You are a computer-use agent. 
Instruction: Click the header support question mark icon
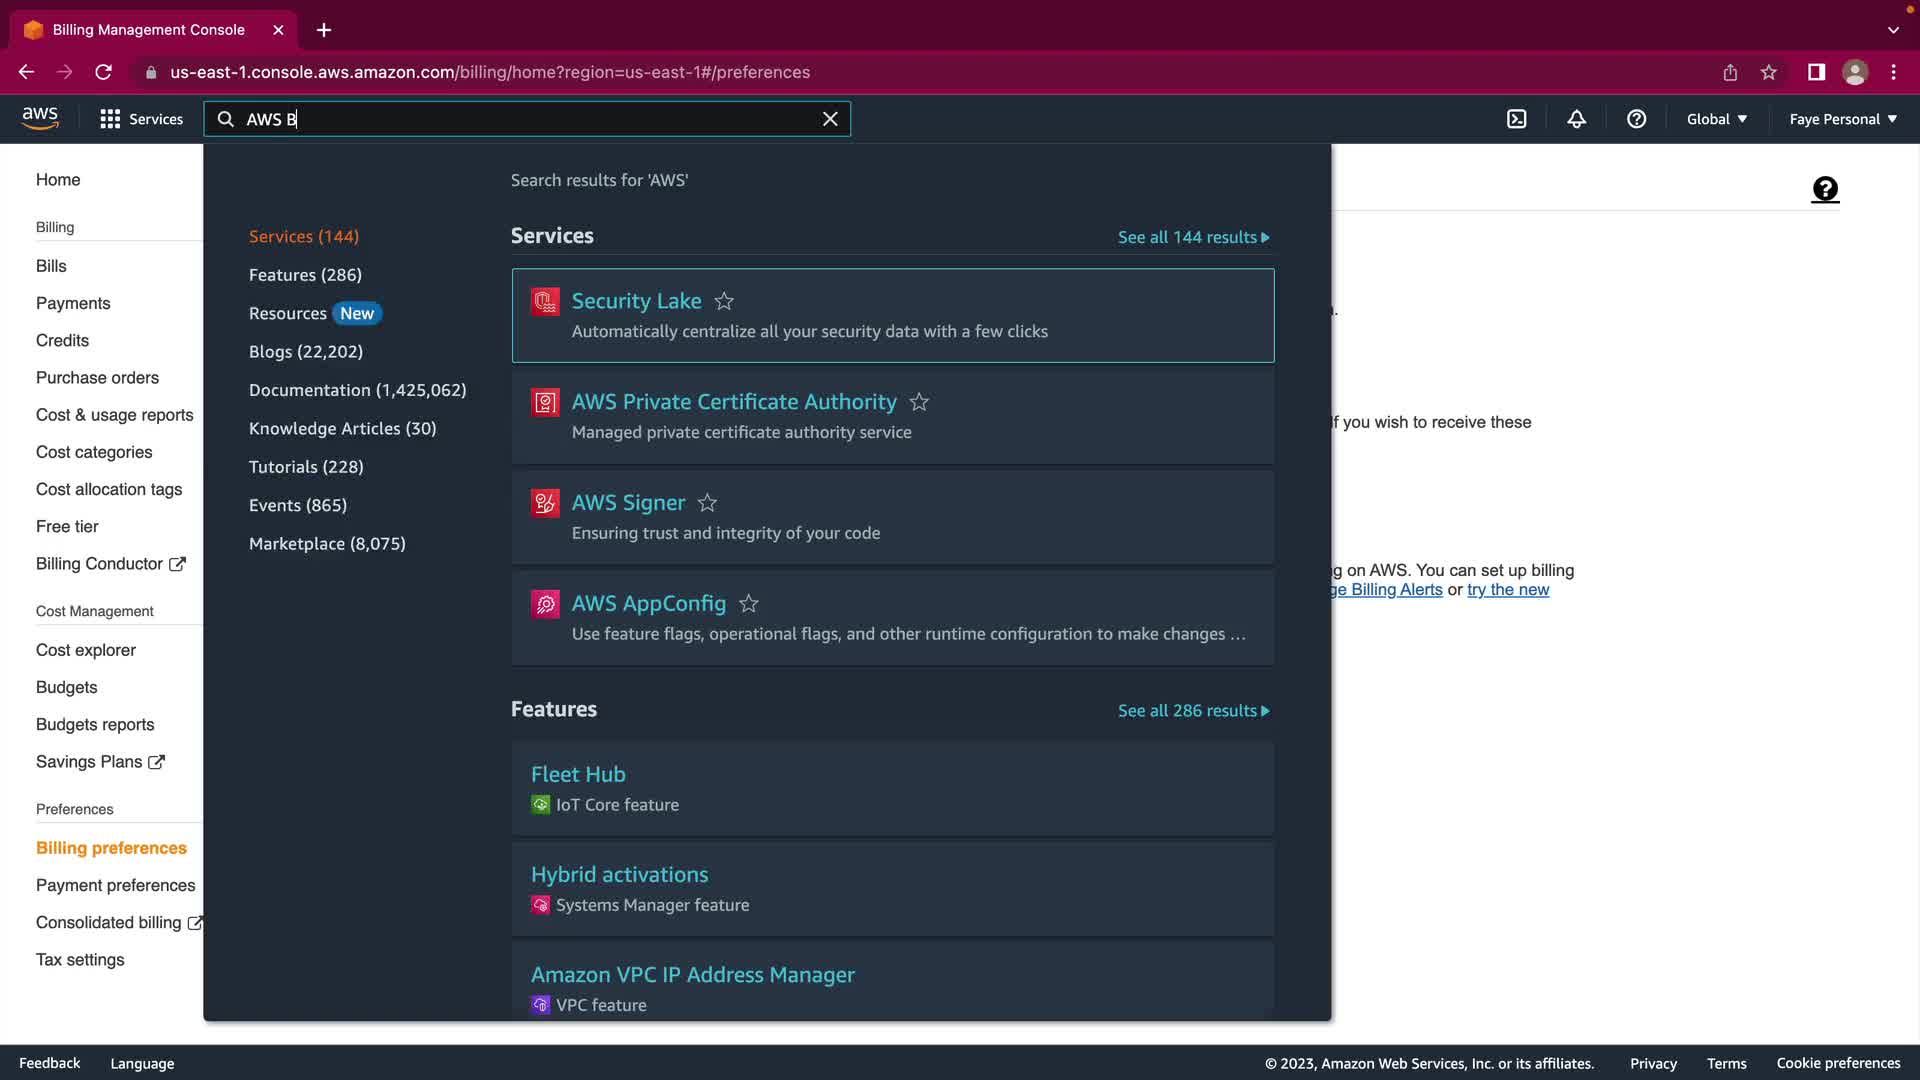coord(1636,119)
